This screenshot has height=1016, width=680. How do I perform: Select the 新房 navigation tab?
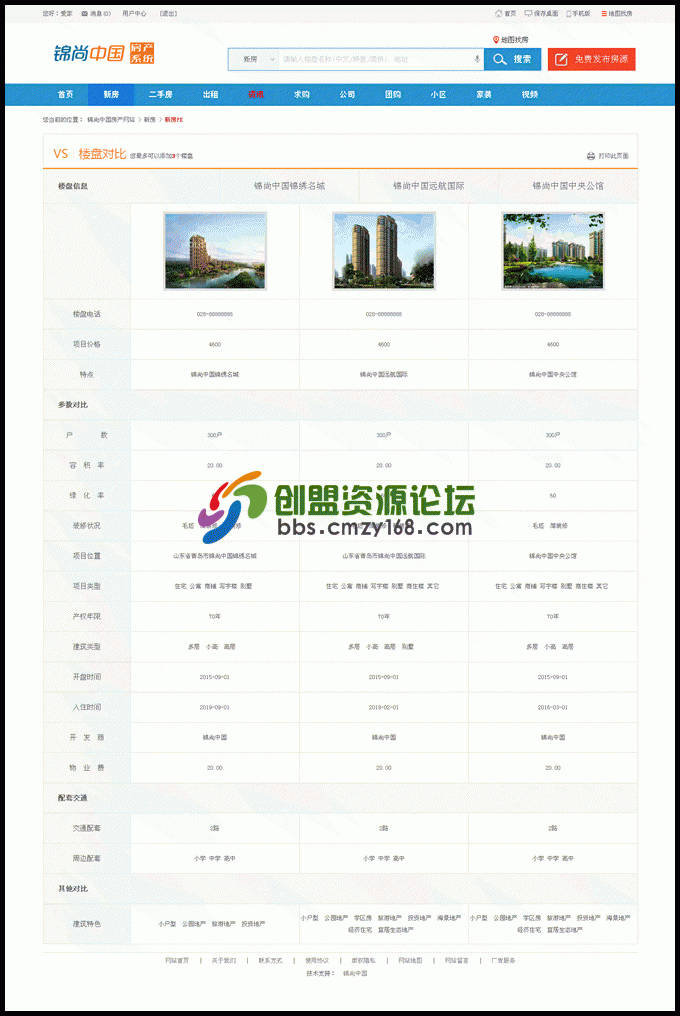[111, 95]
